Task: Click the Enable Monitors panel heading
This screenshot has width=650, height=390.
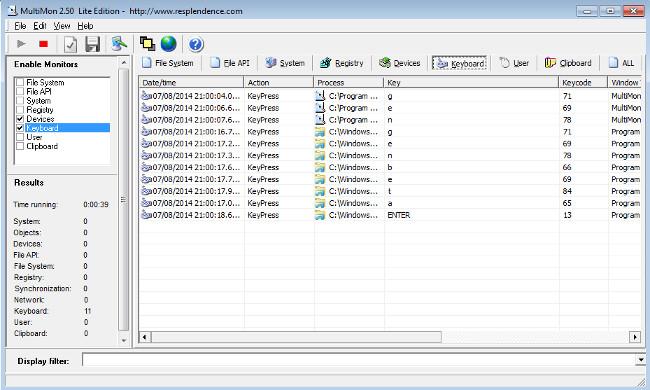Action: (46, 64)
